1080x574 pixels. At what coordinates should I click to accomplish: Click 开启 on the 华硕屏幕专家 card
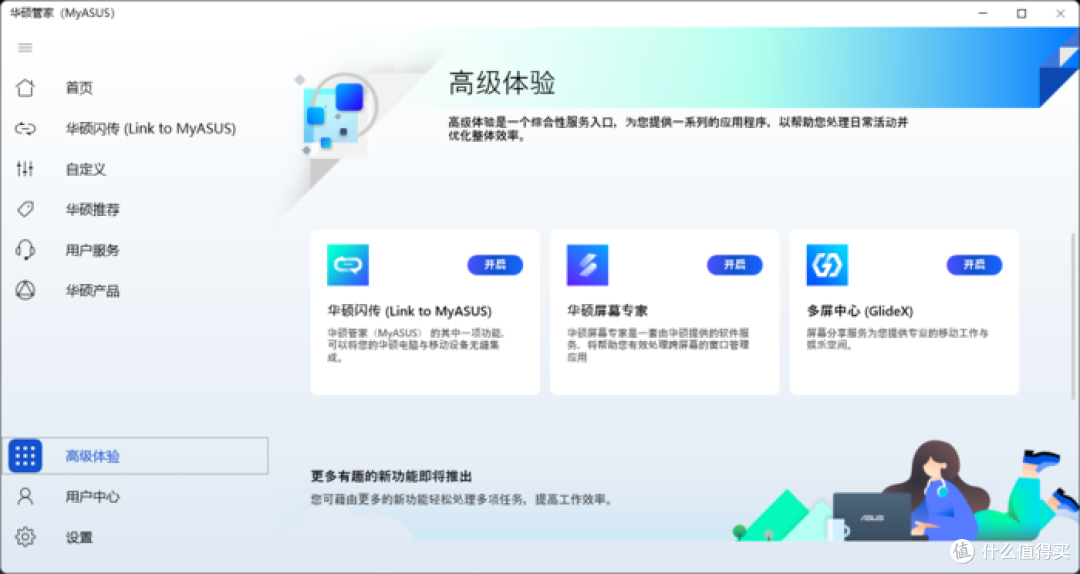click(x=735, y=265)
